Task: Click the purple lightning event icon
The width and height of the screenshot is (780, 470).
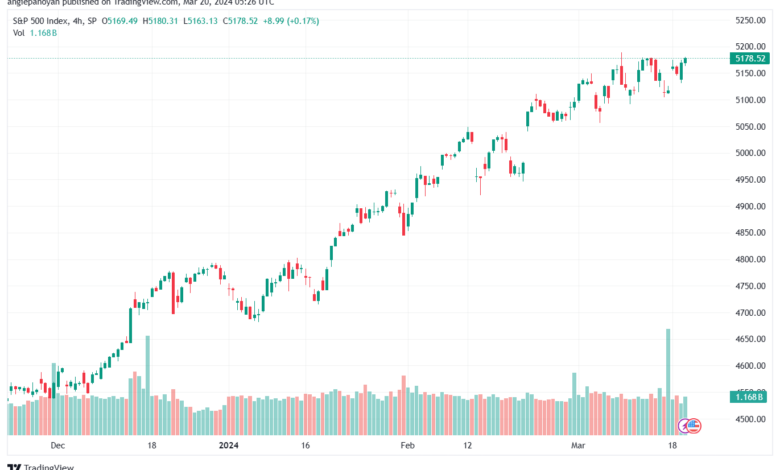Action: pyautogui.click(x=684, y=426)
